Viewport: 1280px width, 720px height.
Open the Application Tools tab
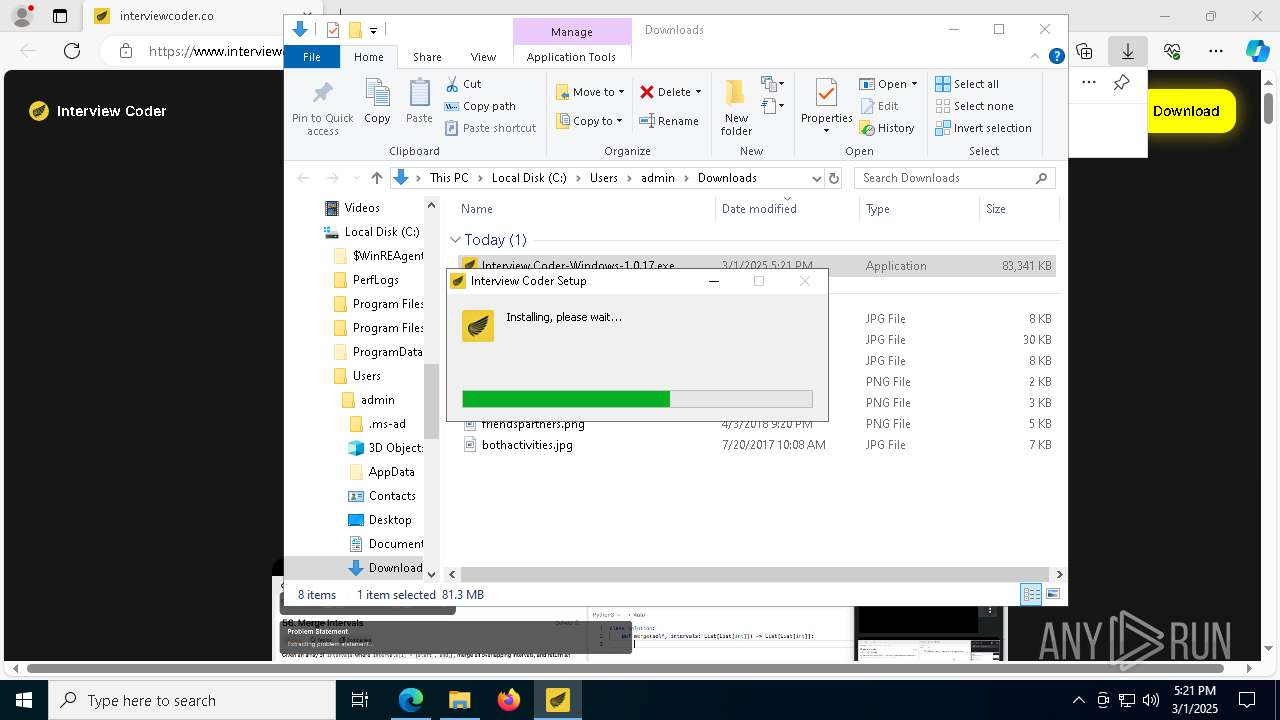click(571, 57)
